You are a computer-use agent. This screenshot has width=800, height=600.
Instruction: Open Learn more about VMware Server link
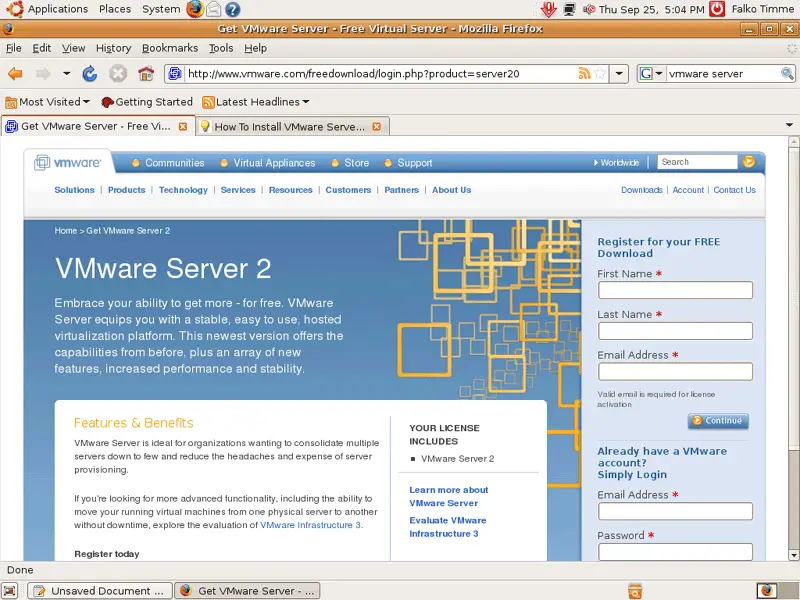[448, 496]
